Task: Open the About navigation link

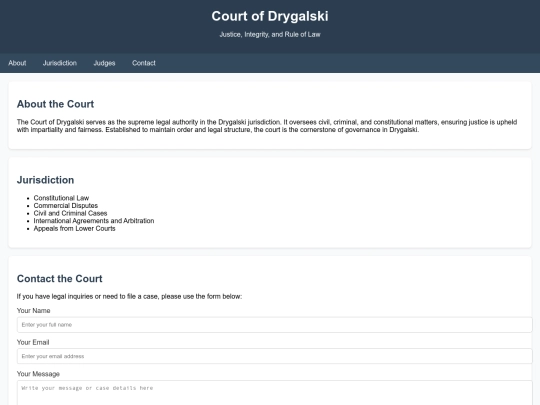Action: pos(17,63)
